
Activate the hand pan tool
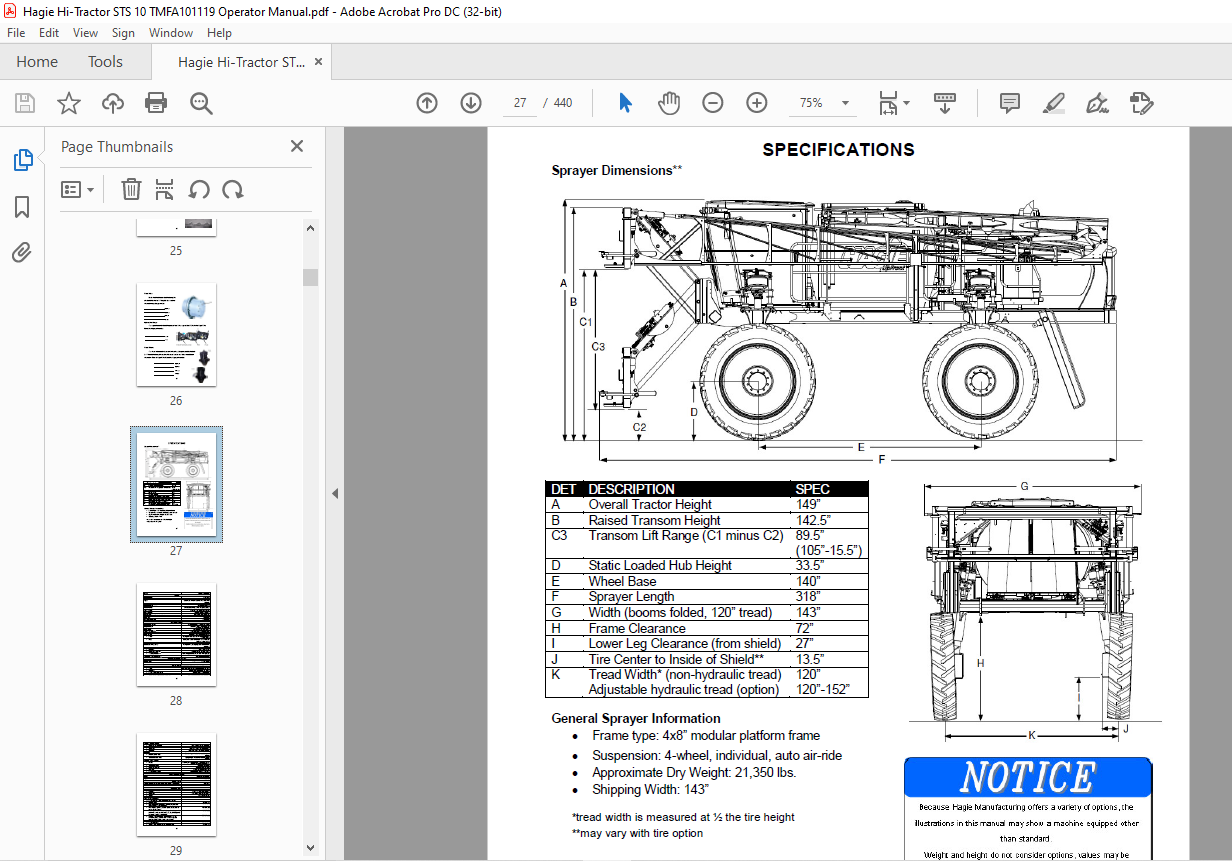[x=669, y=103]
